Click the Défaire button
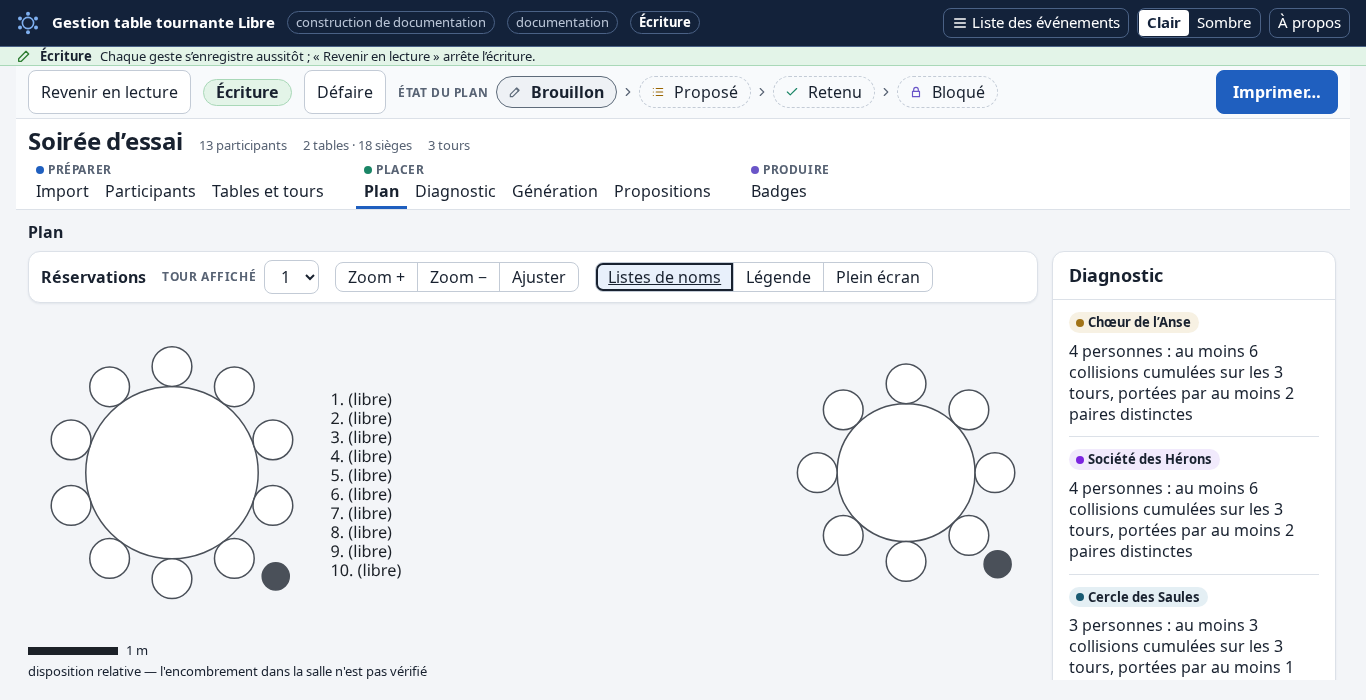 coord(345,92)
